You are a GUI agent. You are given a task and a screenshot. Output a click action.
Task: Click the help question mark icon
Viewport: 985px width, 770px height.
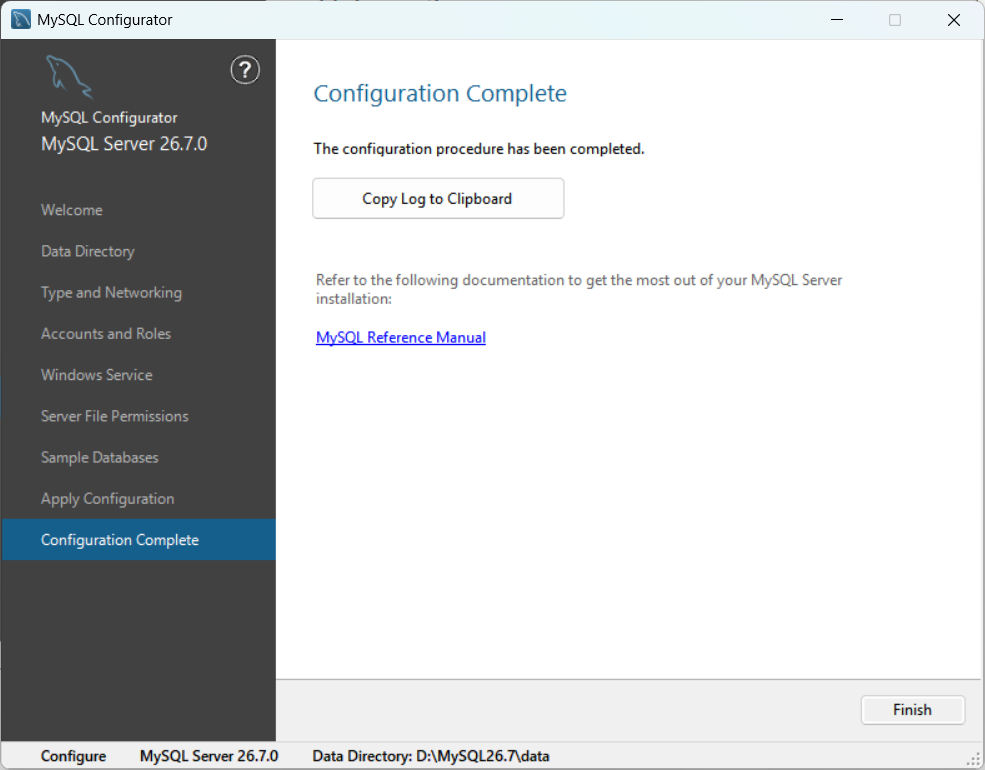click(x=245, y=70)
